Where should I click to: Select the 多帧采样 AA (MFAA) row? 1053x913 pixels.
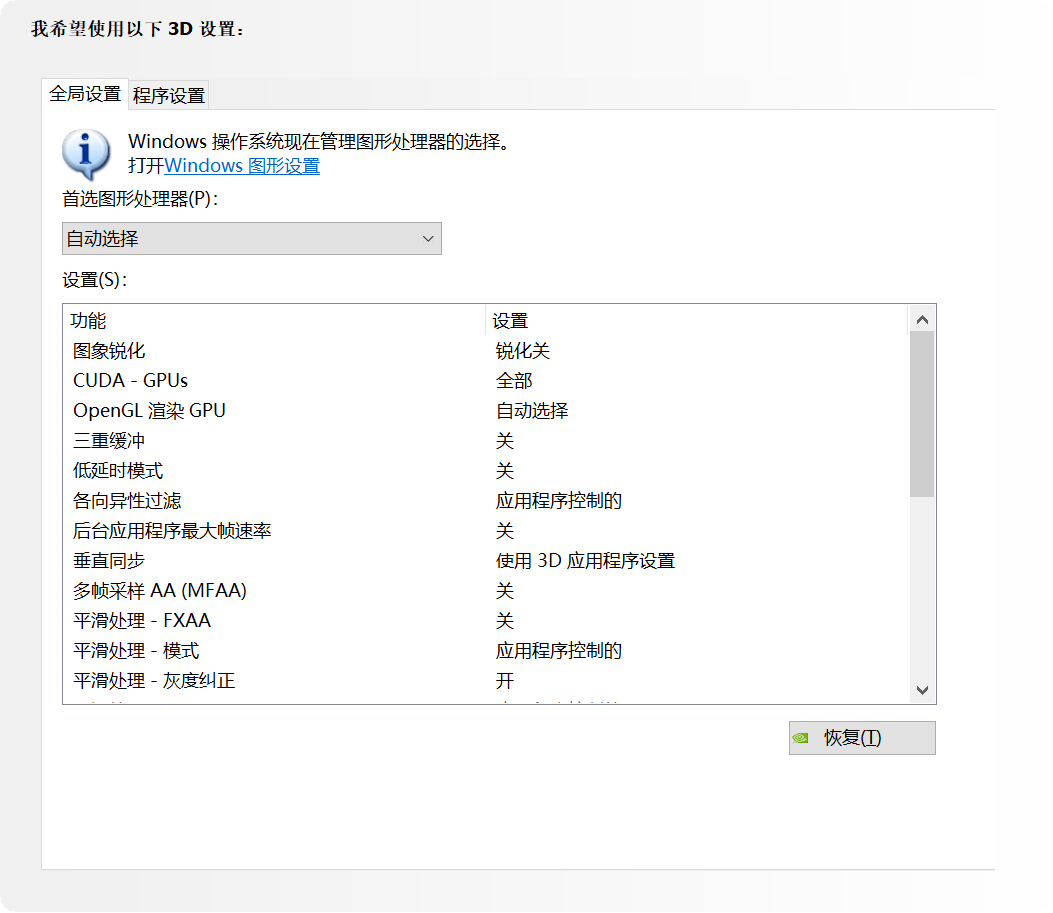(x=487, y=591)
